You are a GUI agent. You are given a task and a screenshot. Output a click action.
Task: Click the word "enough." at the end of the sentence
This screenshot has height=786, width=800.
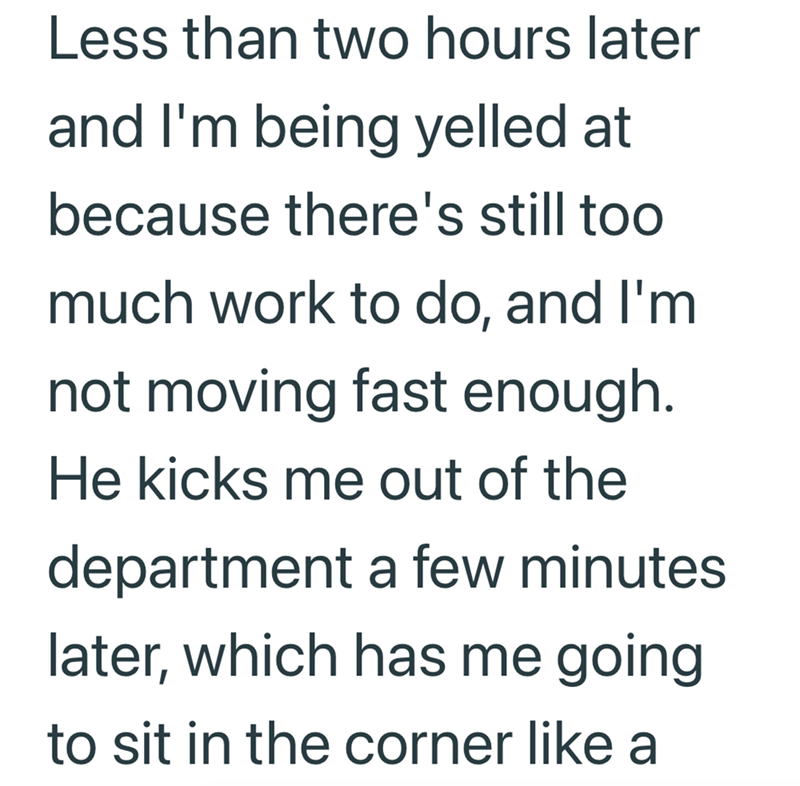click(568, 393)
